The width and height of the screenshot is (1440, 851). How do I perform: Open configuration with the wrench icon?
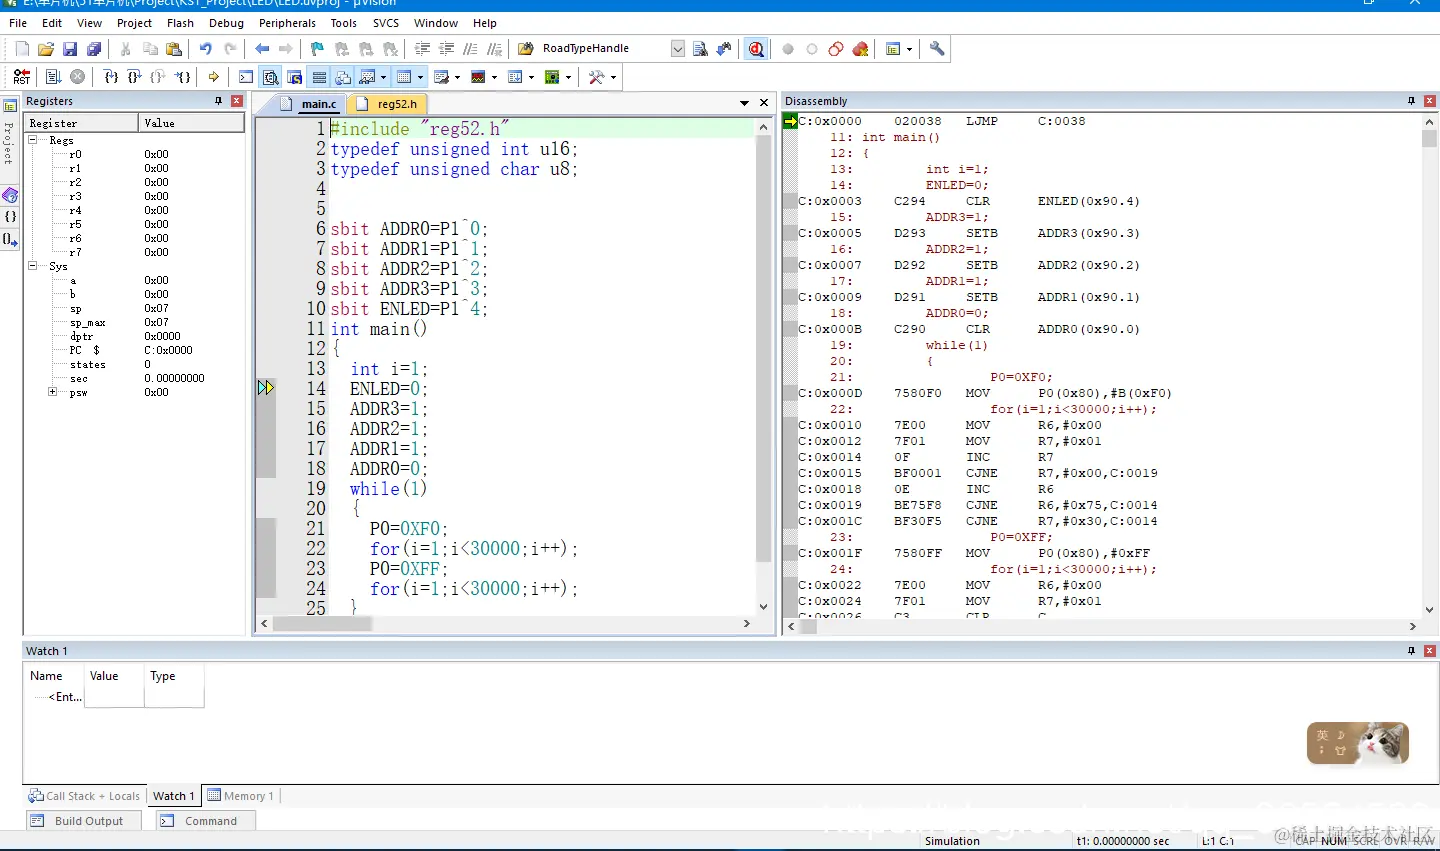(x=937, y=49)
